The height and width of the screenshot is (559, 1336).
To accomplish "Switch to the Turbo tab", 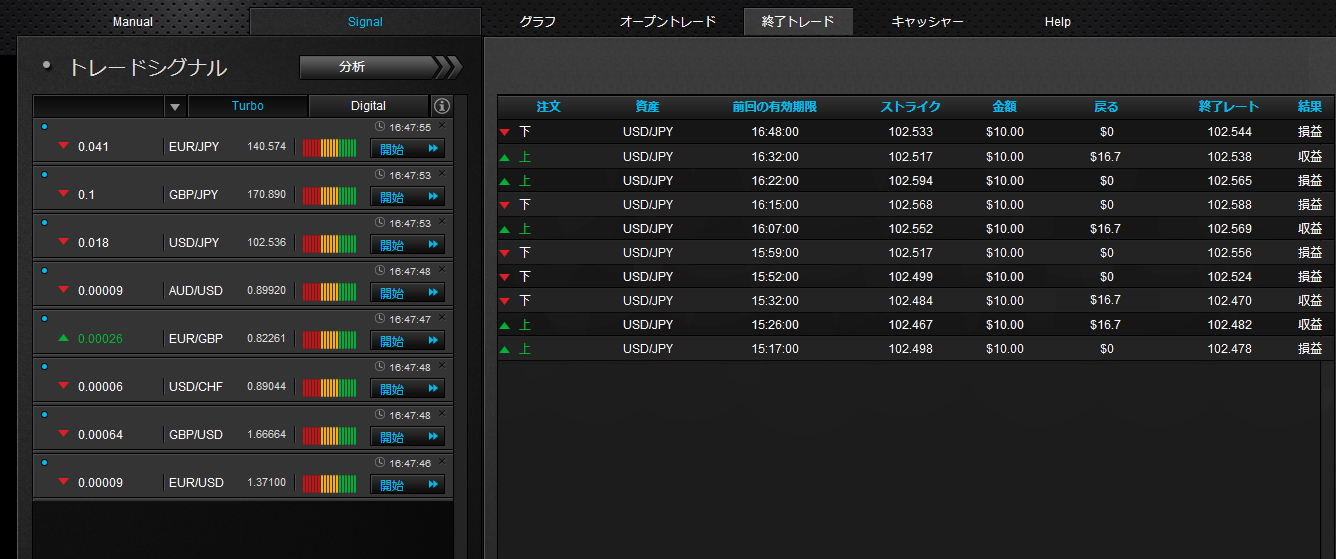I will (248, 106).
